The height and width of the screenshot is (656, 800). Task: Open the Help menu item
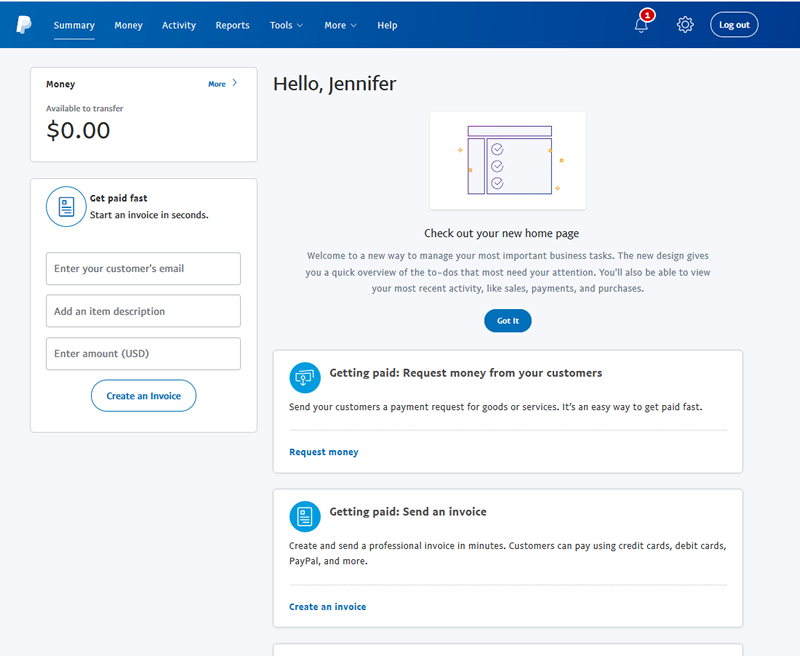[387, 25]
